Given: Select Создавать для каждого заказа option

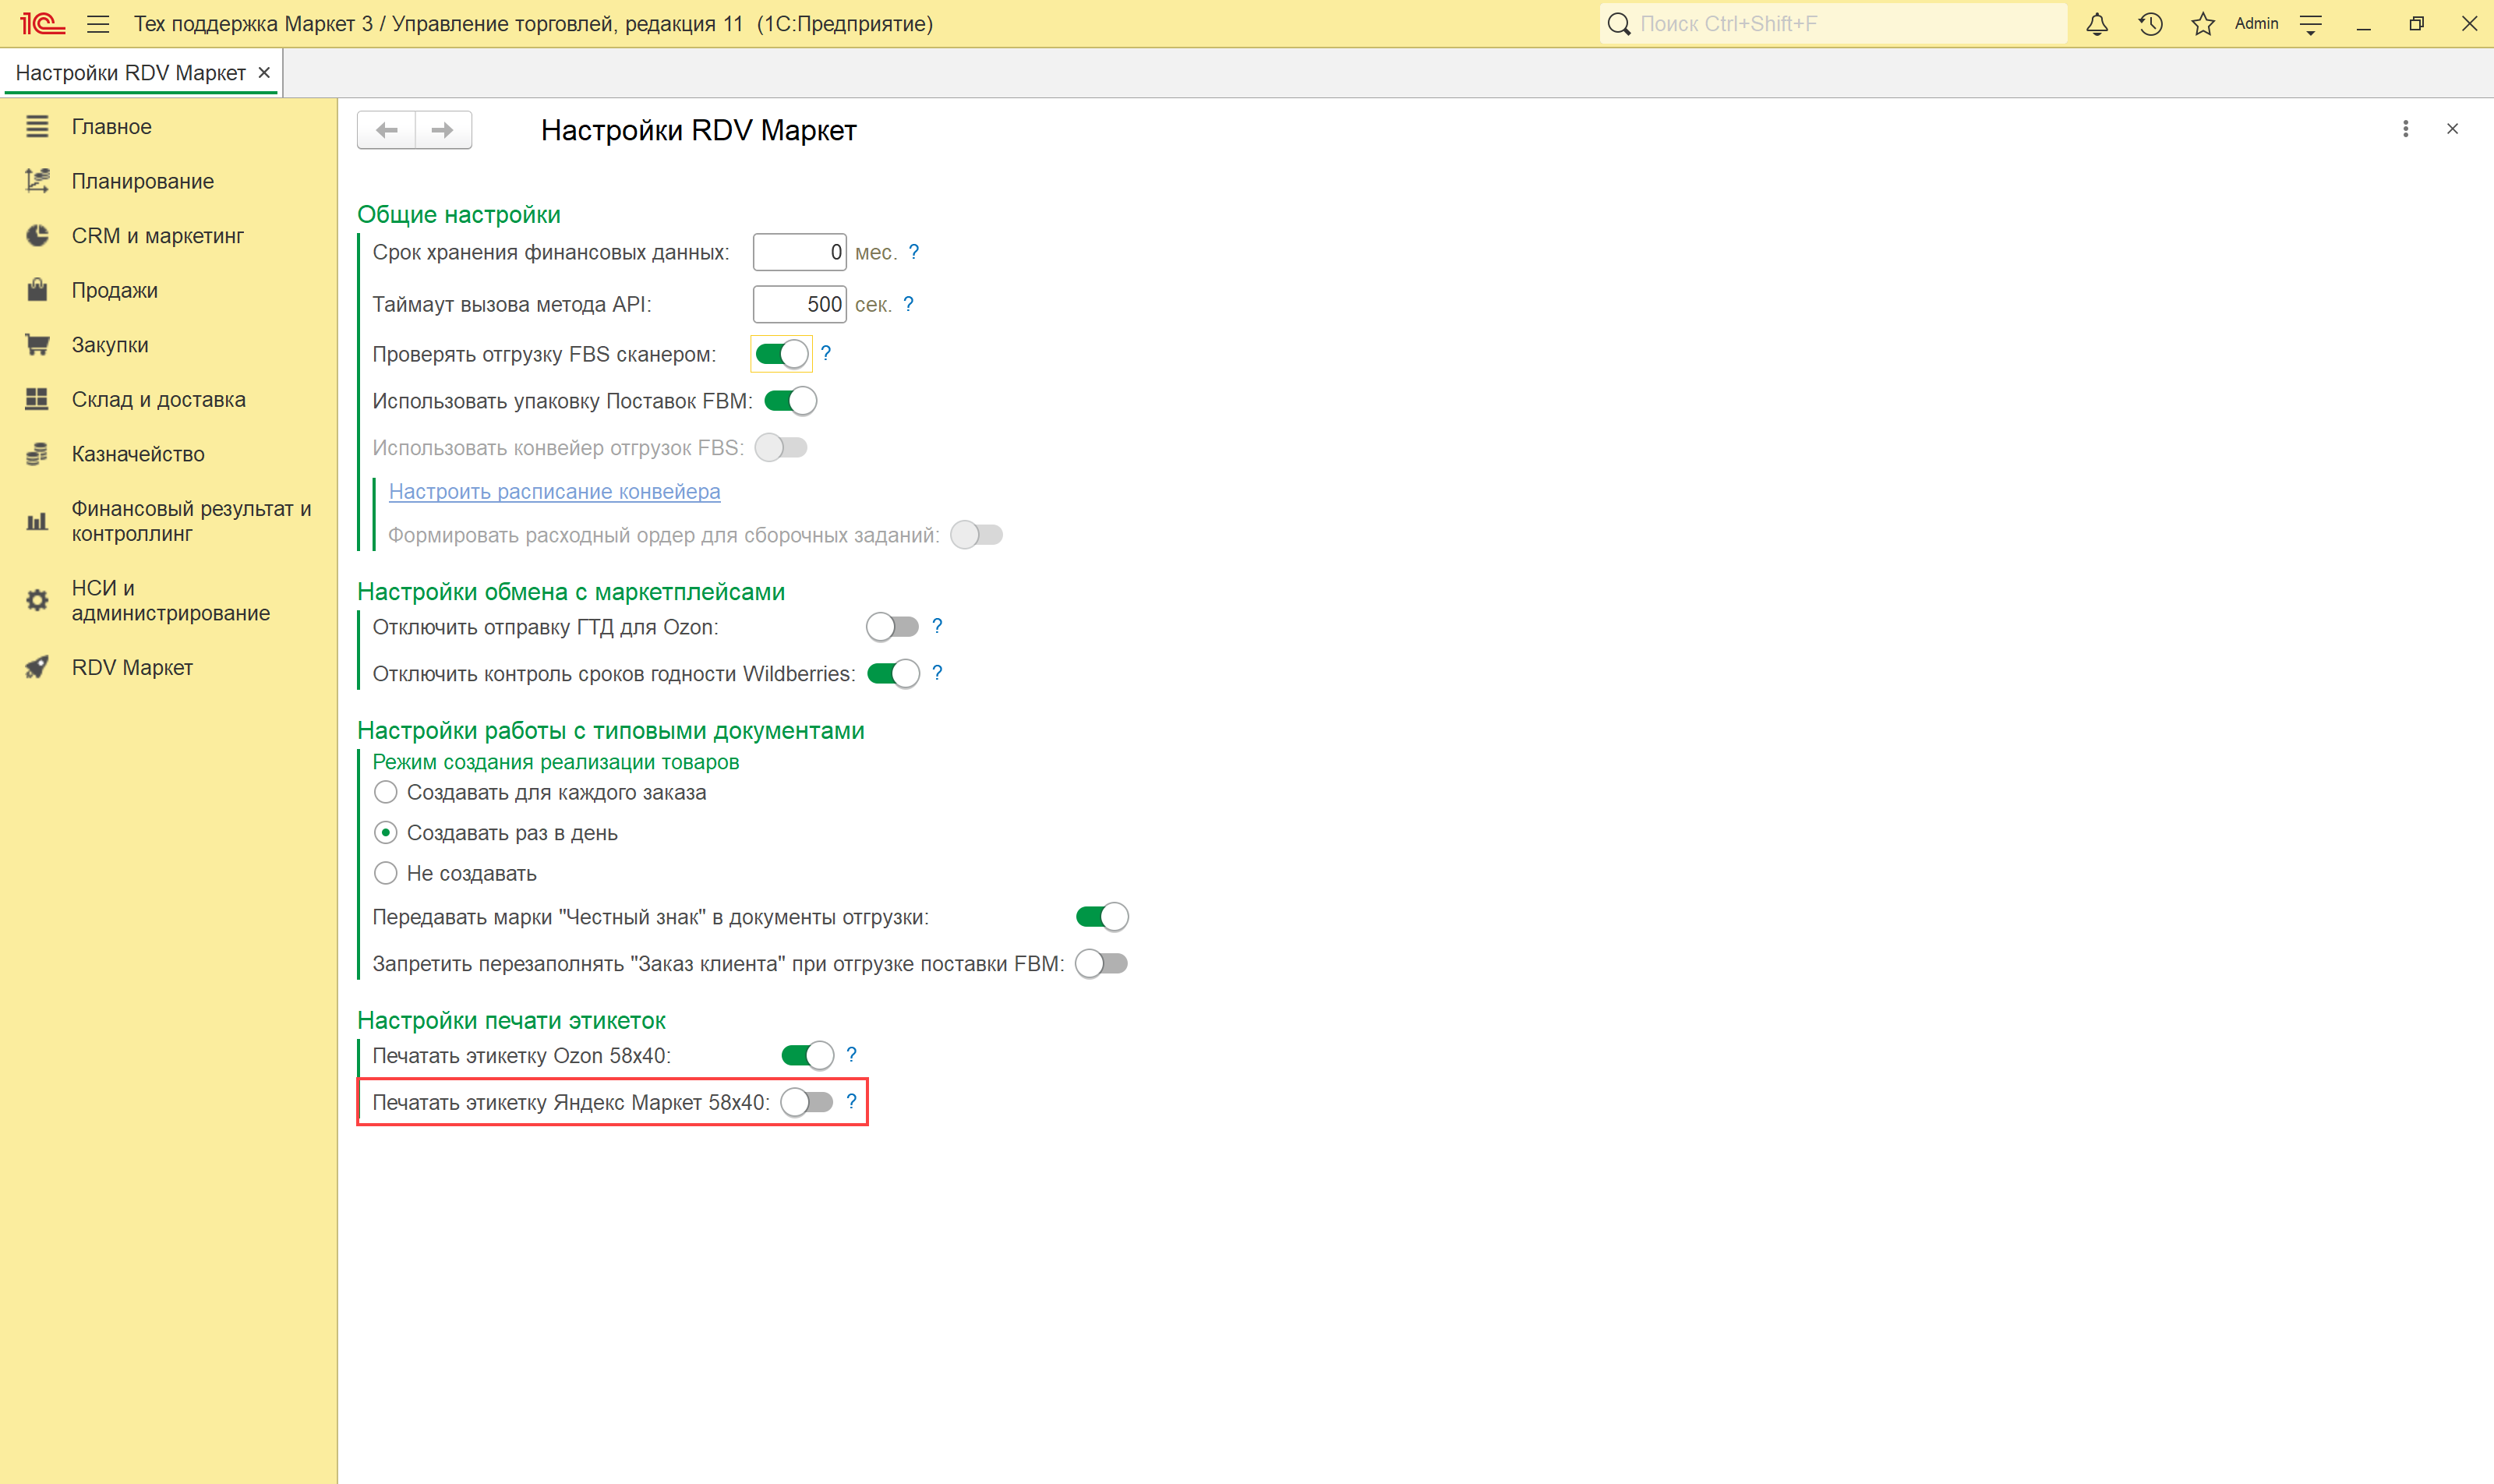Looking at the screenshot, I should (x=386, y=792).
